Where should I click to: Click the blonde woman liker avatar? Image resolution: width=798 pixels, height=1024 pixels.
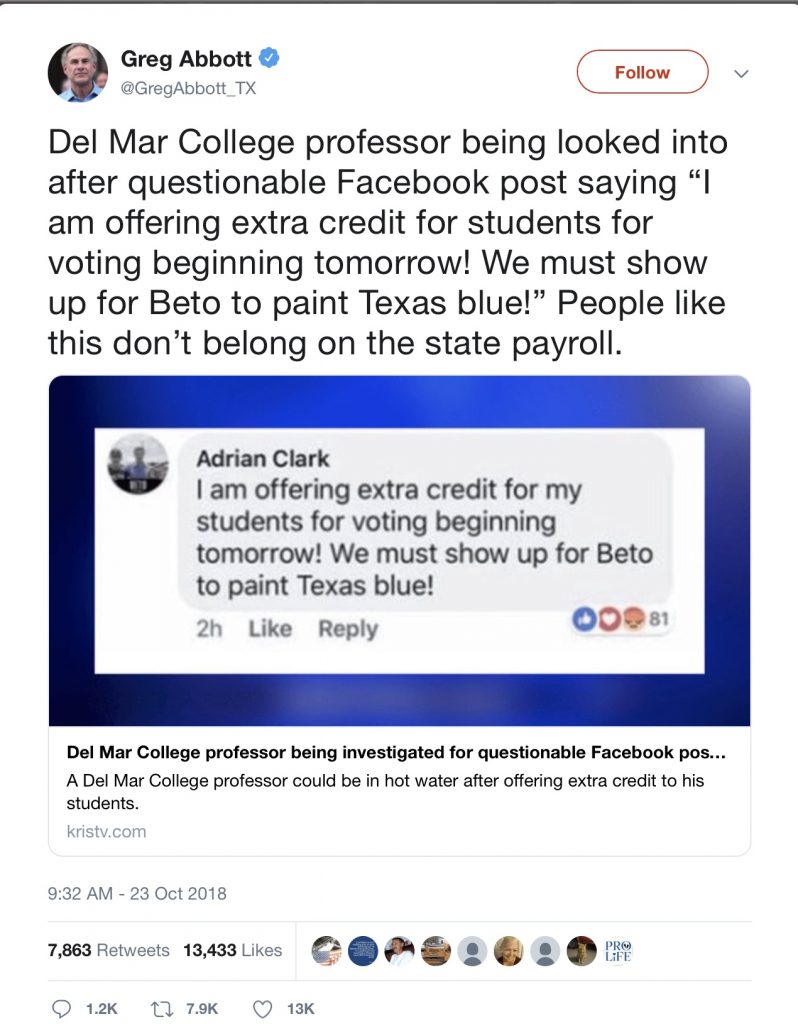(x=509, y=950)
